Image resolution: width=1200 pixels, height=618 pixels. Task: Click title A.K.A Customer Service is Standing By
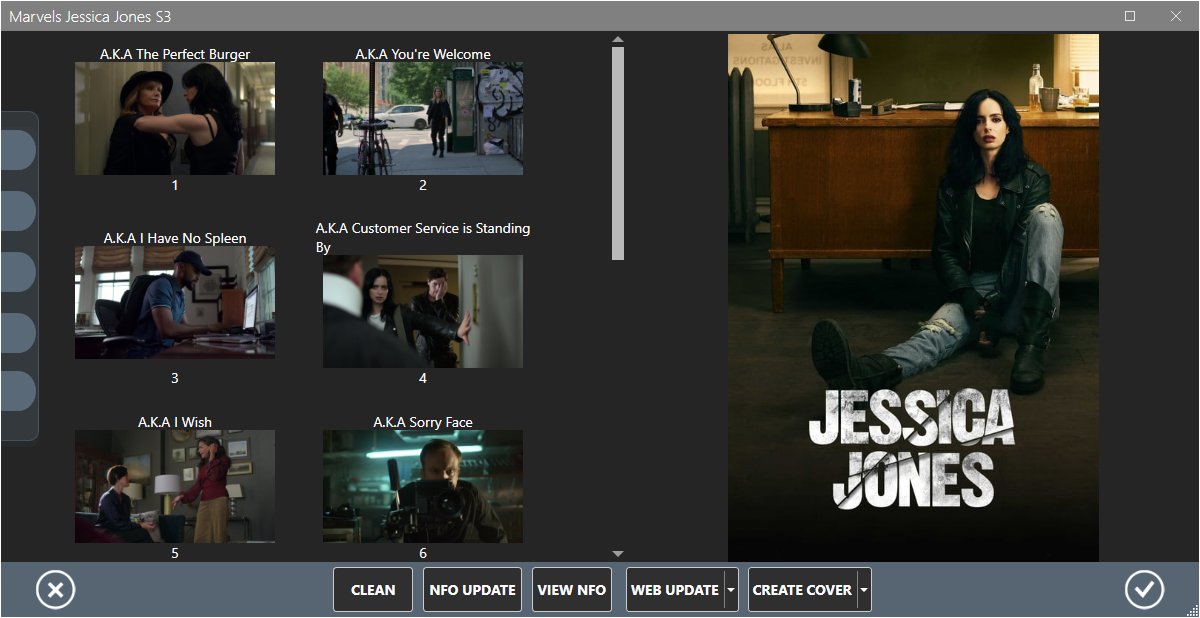(x=423, y=237)
